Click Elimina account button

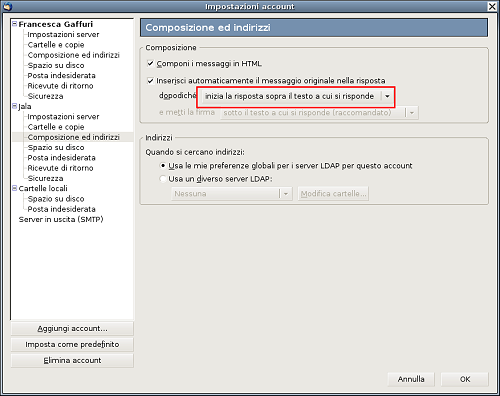(x=72, y=360)
